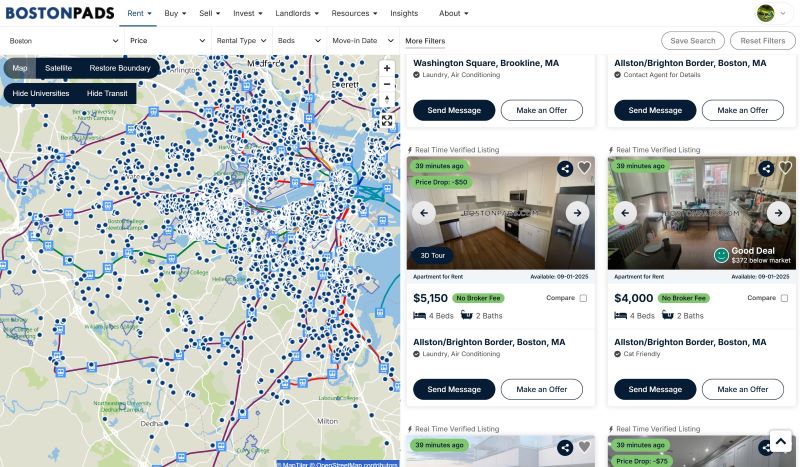The width and height of the screenshot is (800, 467).
Task: Zoom in on the map
Action: pyautogui.click(x=387, y=68)
